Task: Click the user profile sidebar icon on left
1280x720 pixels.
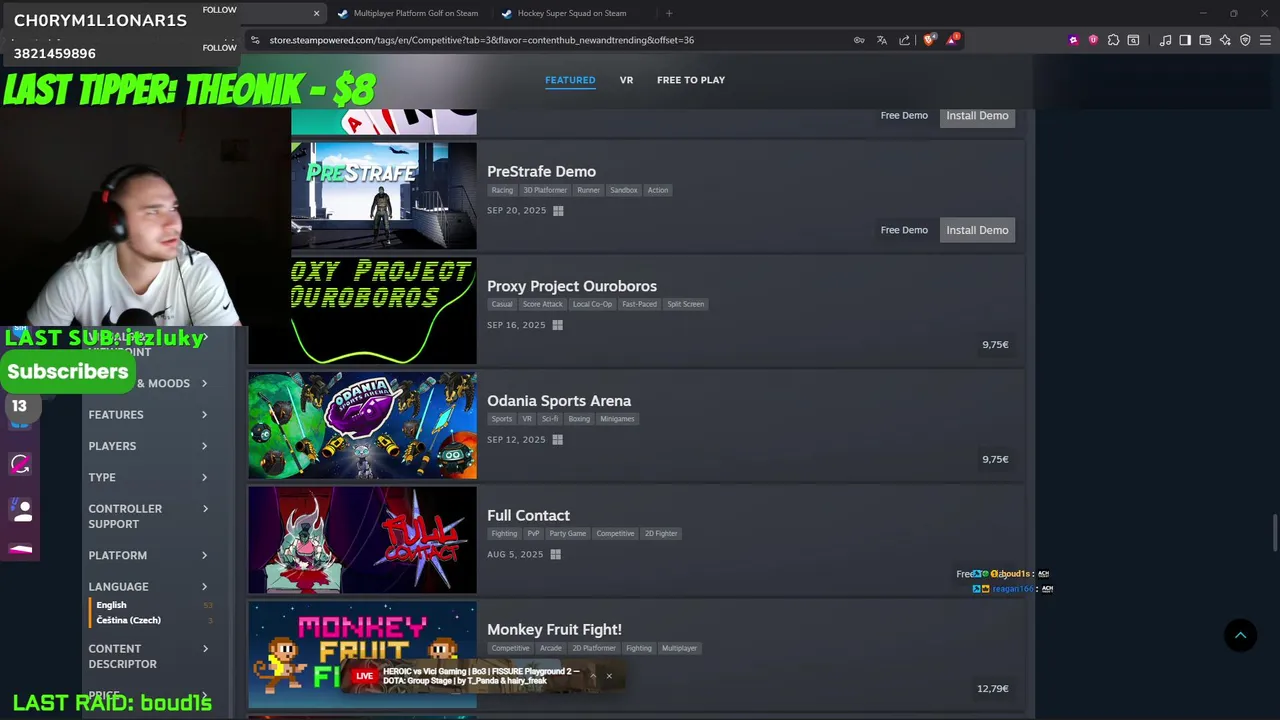Action: 22,510
